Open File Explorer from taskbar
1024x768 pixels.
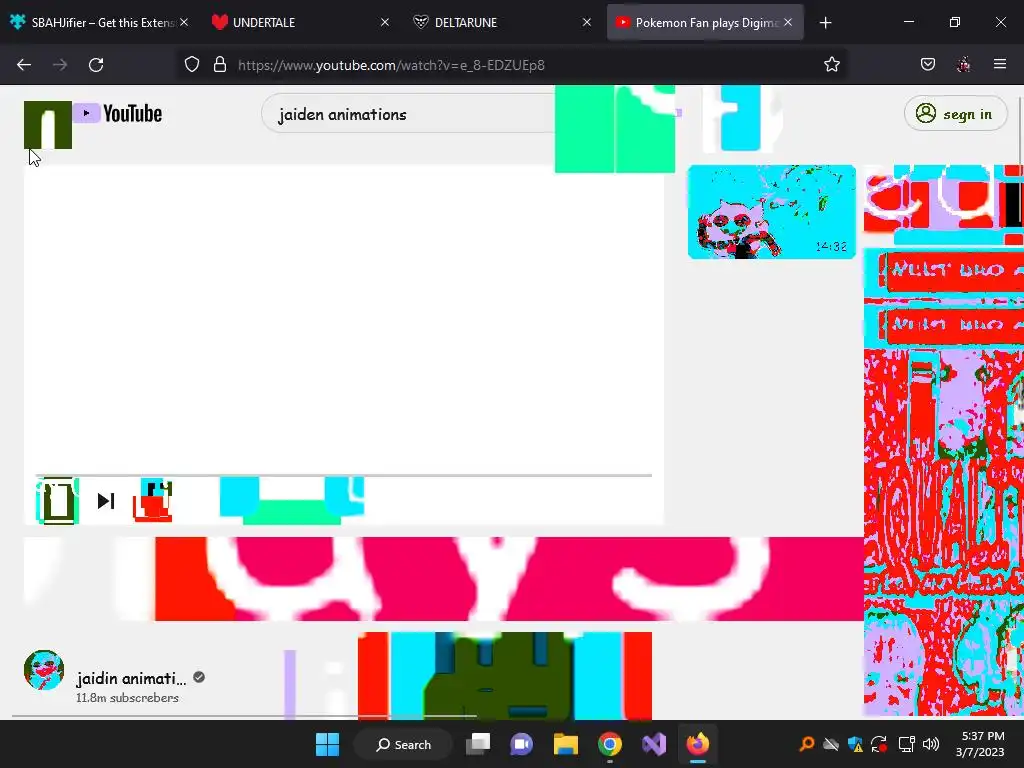click(x=566, y=744)
